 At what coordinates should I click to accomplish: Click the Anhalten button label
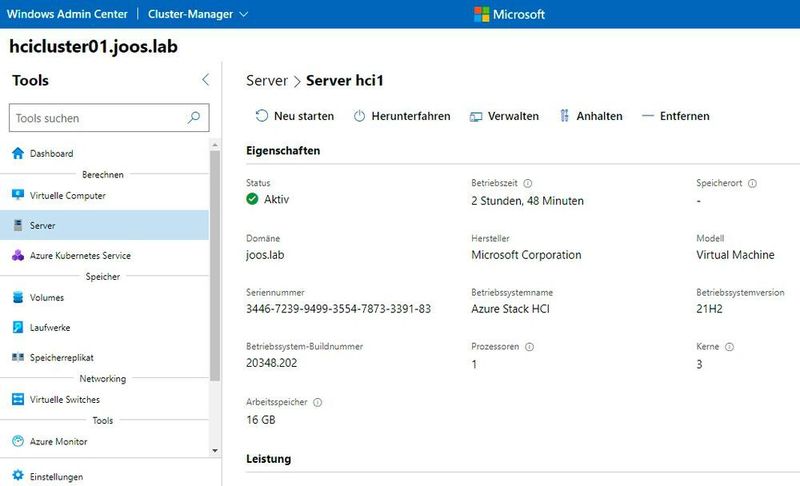(599, 116)
